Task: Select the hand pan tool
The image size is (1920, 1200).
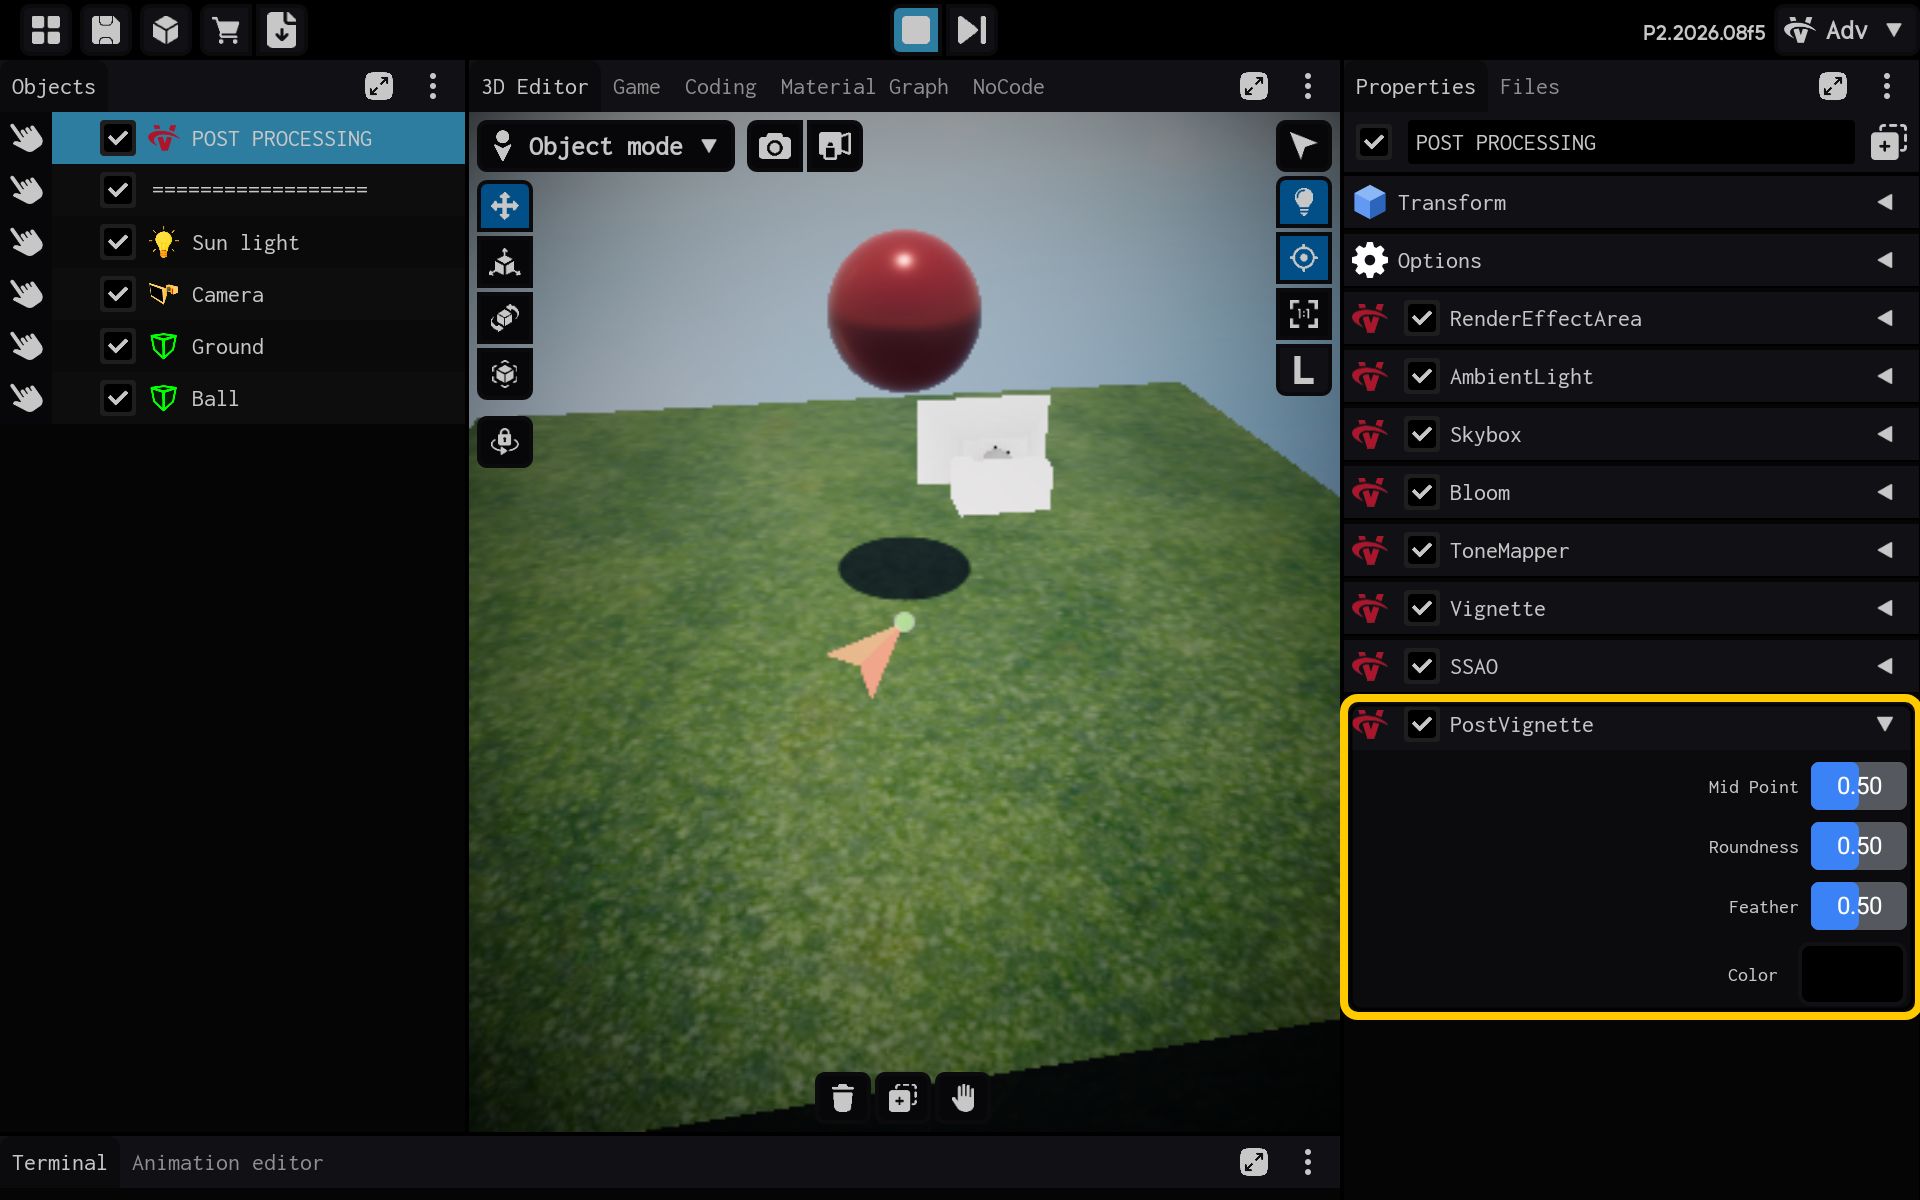Action: [963, 1098]
